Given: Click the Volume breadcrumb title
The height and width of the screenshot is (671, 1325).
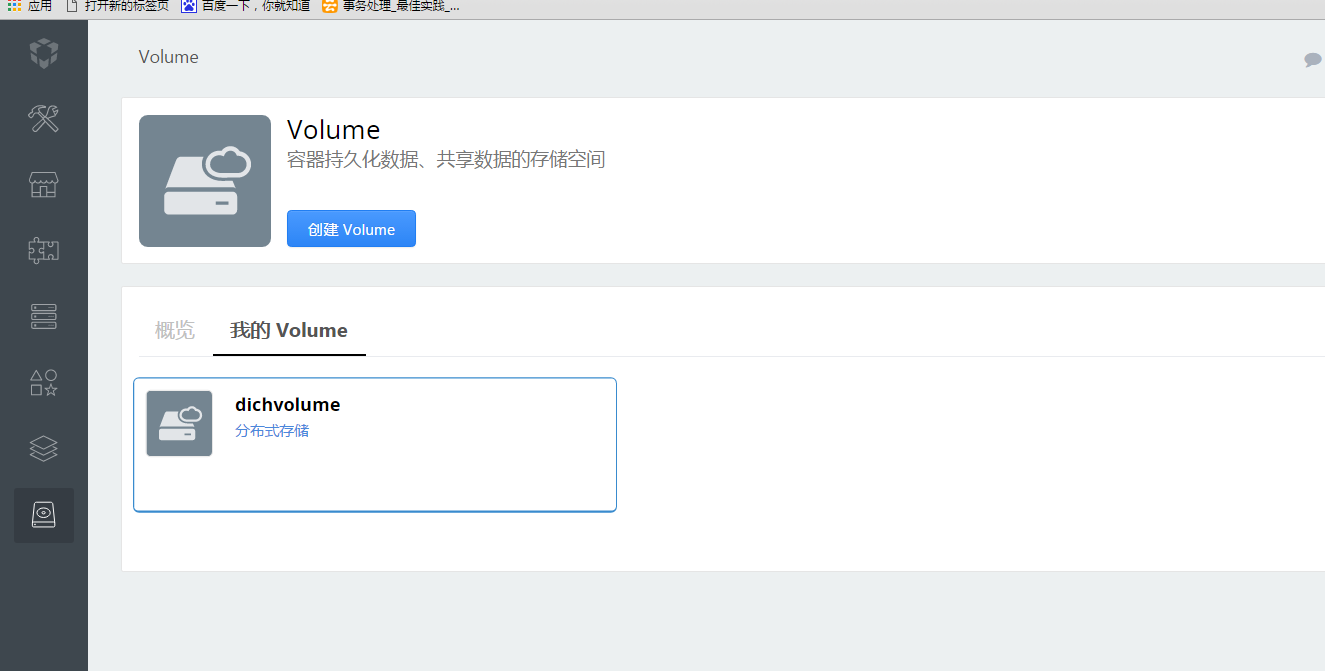Looking at the screenshot, I should tap(169, 57).
